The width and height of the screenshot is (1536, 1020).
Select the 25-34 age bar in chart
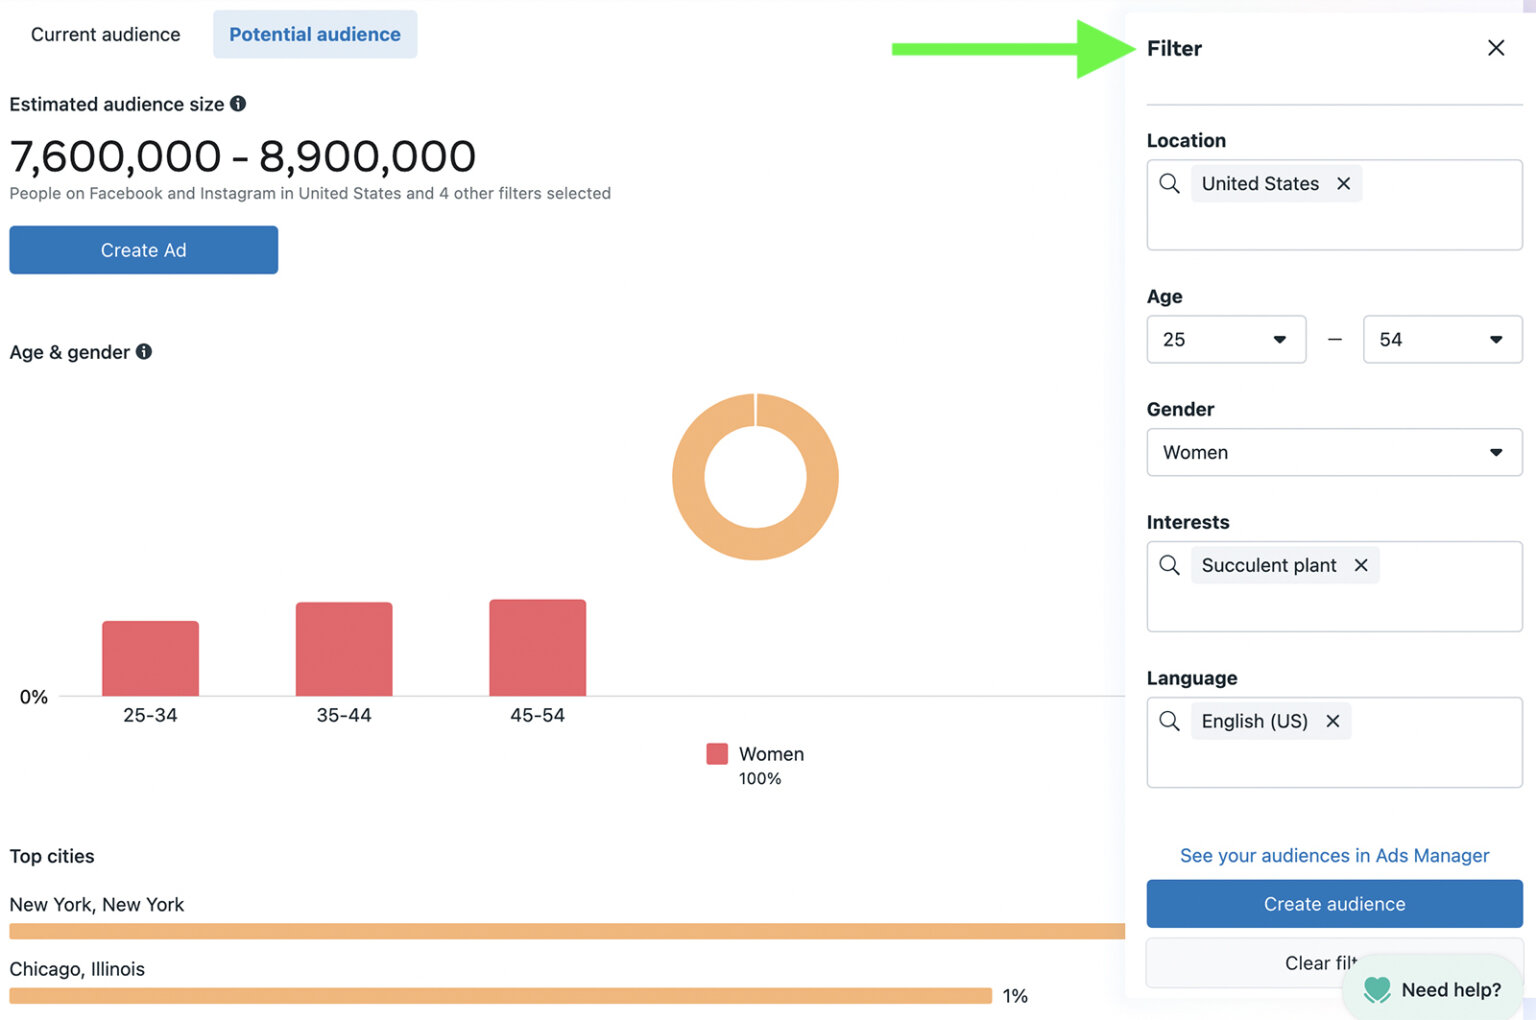tap(150, 655)
